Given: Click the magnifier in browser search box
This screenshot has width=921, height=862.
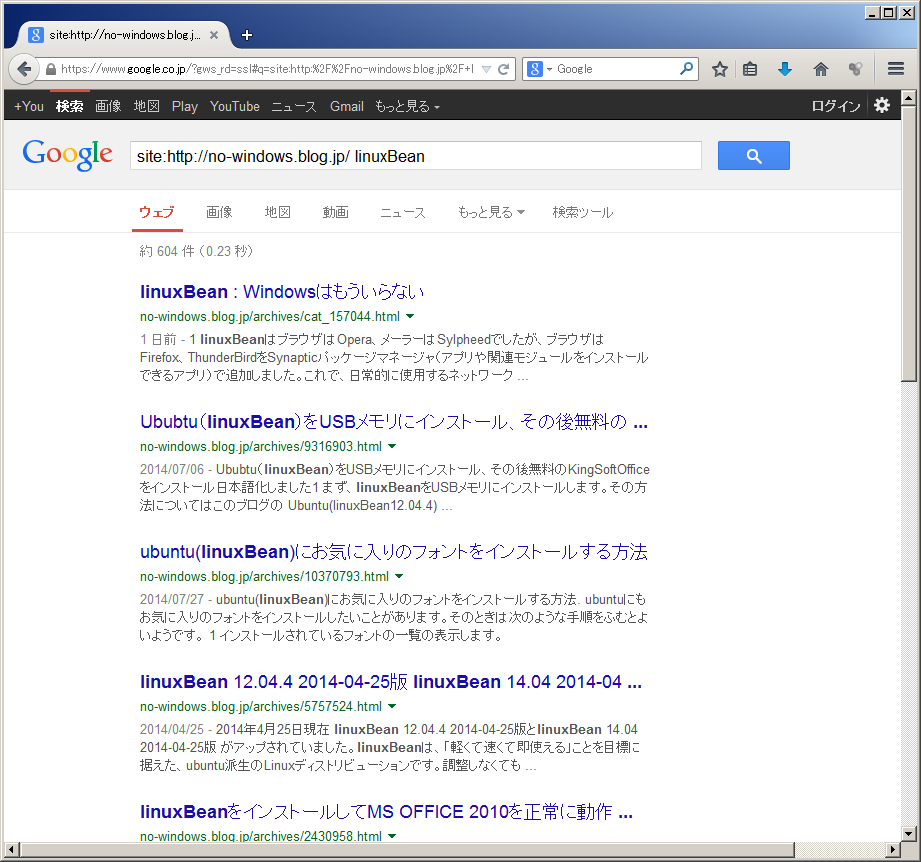Looking at the screenshot, I should (686, 69).
